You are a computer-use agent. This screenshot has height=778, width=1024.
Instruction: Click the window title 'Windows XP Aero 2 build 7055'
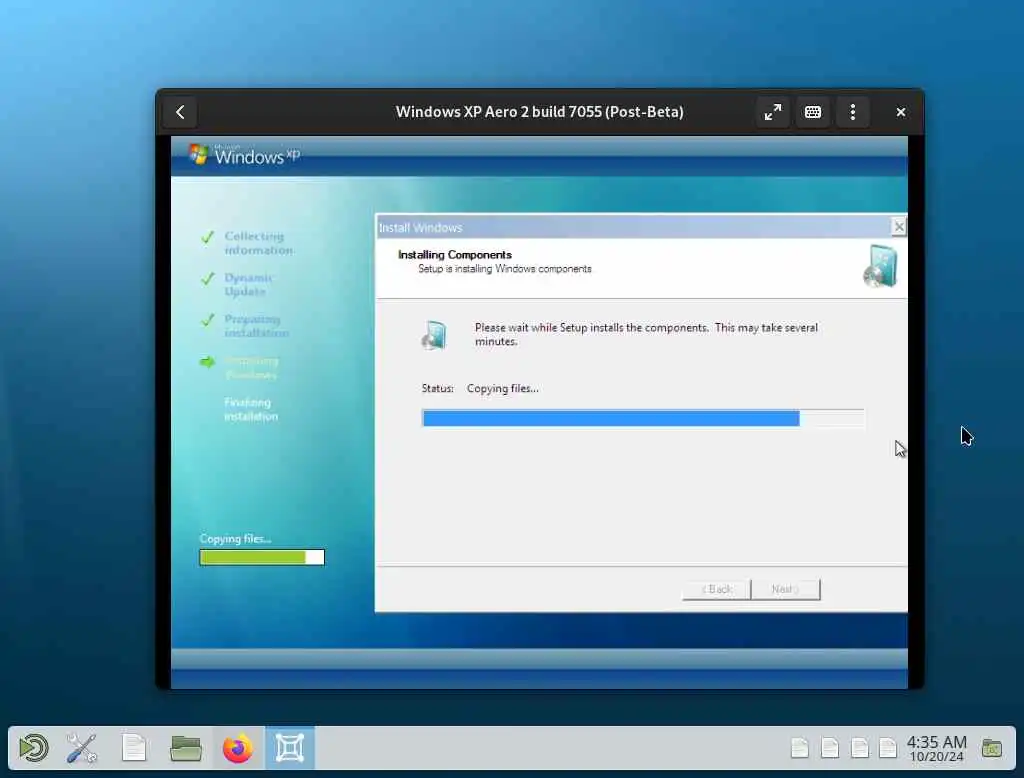[x=539, y=112]
